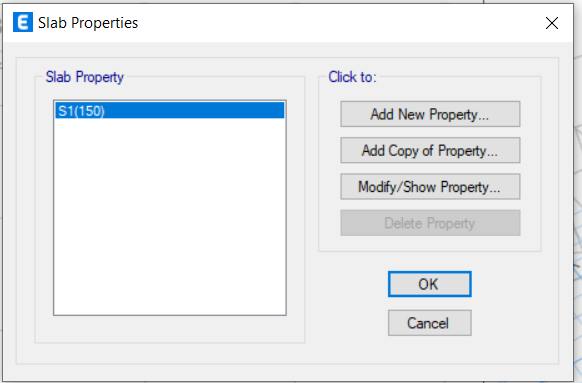Click the Slab Properties title bar text
Screen dimensions: 582x383
tap(88, 23)
